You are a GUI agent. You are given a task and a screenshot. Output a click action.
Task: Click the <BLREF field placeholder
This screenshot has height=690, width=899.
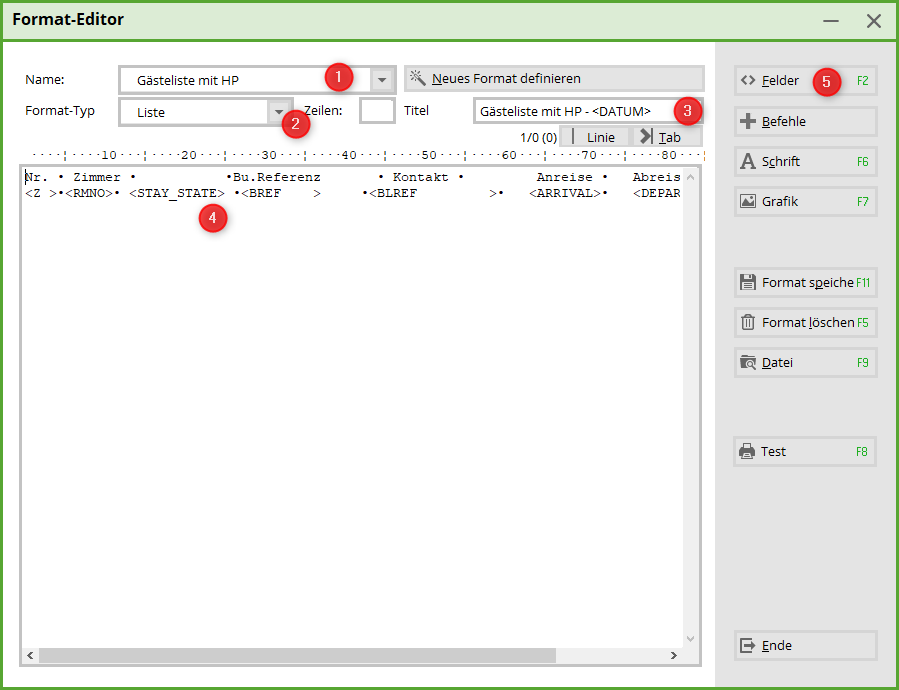click(x=433, y=193)
